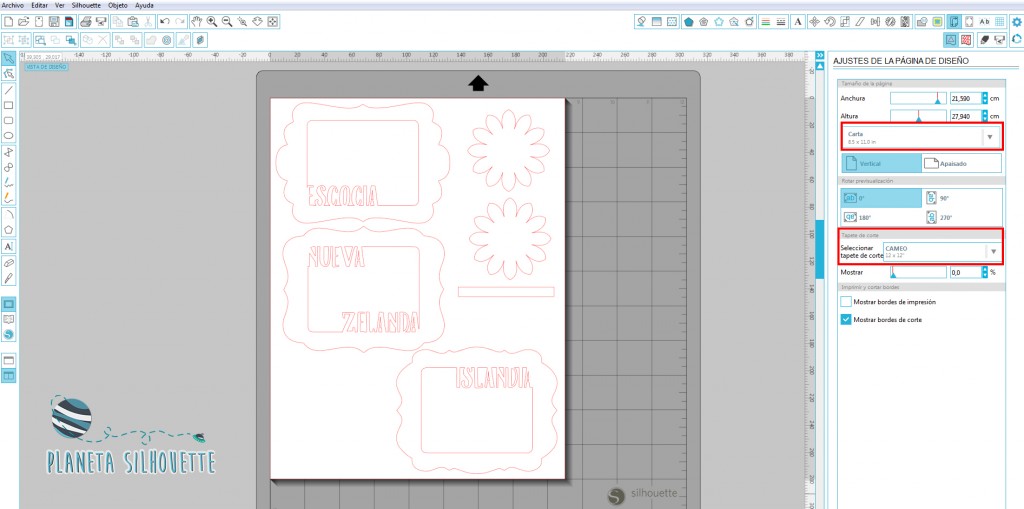Adjust the Anchura width slider

click(937, 98)
